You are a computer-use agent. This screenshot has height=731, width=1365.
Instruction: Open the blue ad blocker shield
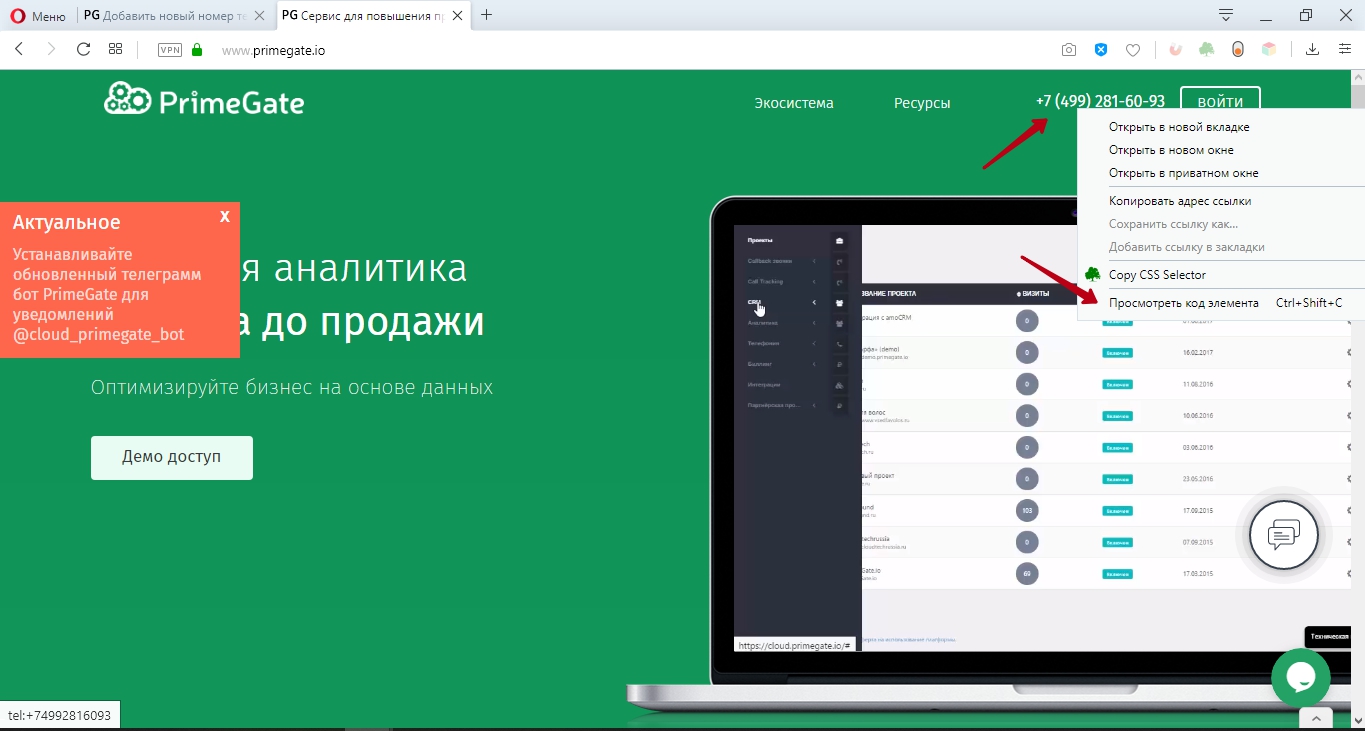pyautogui.click(x=1101, y=50)
